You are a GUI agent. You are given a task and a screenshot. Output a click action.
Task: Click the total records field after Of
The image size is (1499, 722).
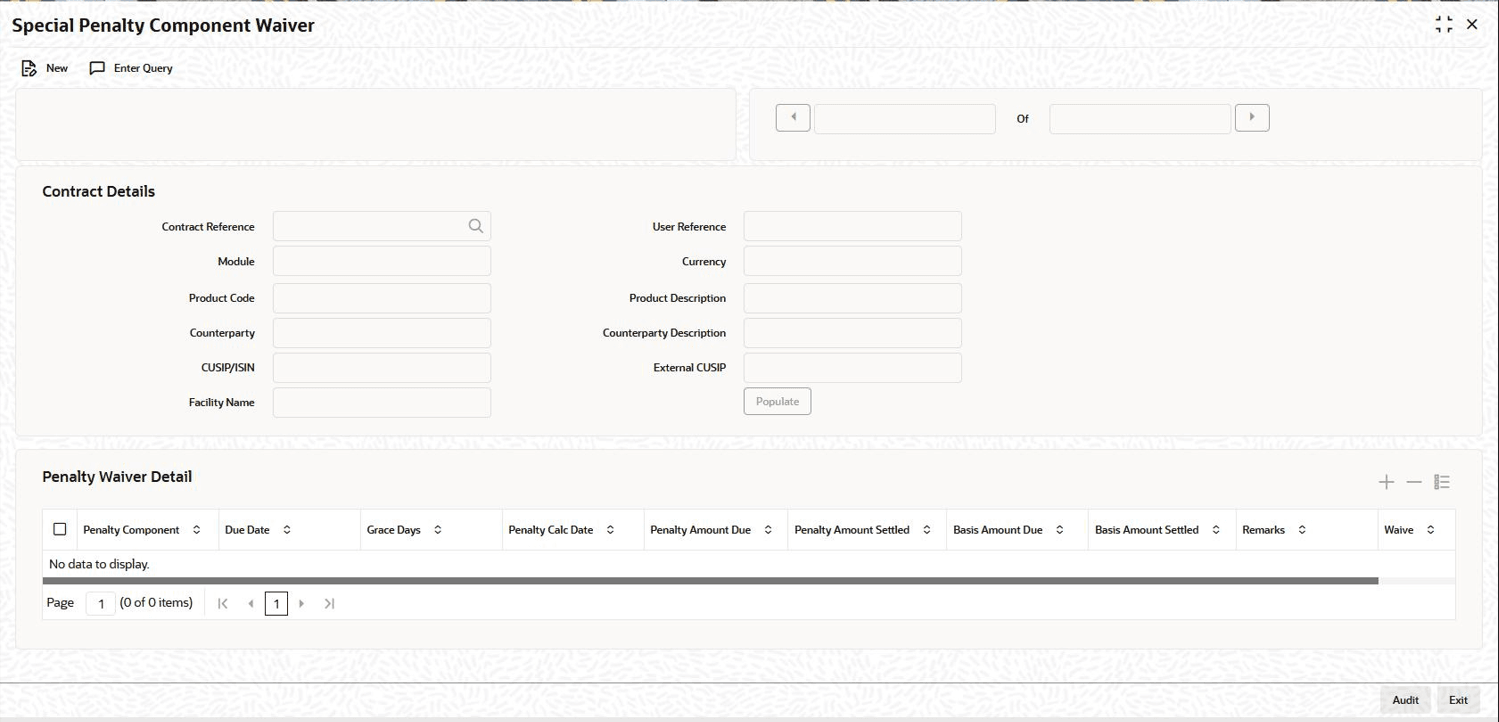(1140, 119)
